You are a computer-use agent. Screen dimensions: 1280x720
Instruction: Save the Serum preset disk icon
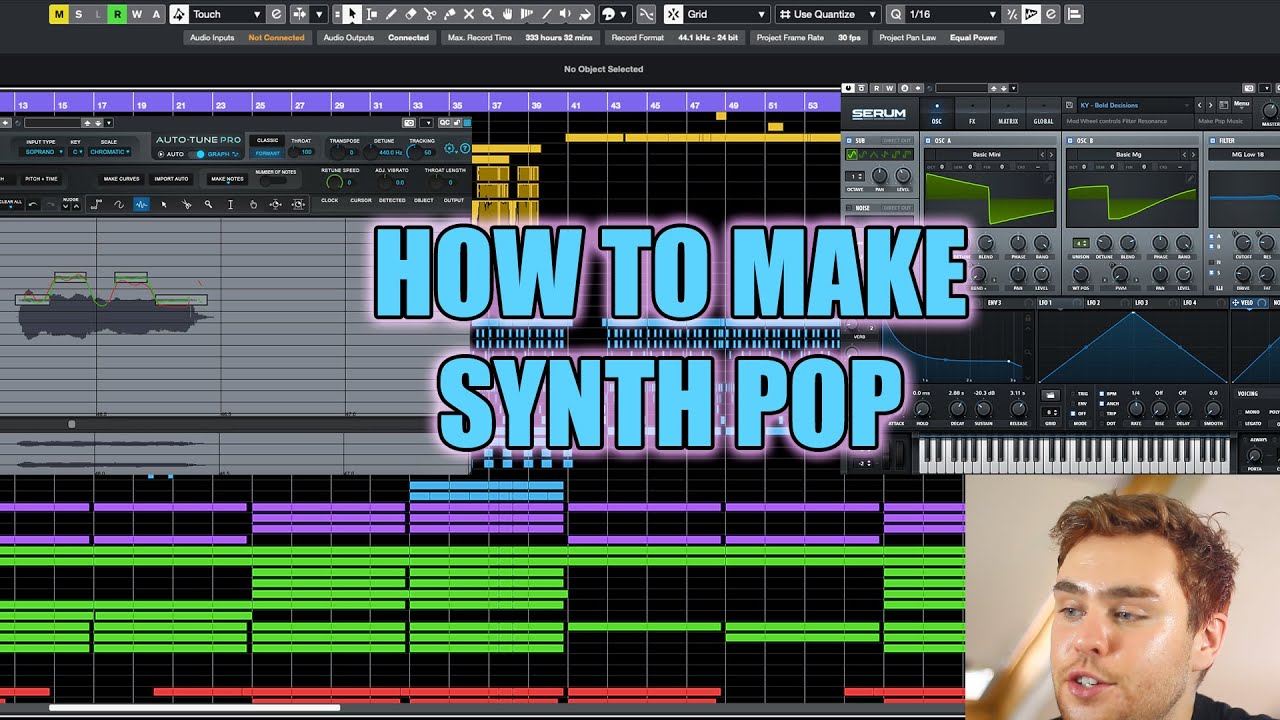point(1069,105)
